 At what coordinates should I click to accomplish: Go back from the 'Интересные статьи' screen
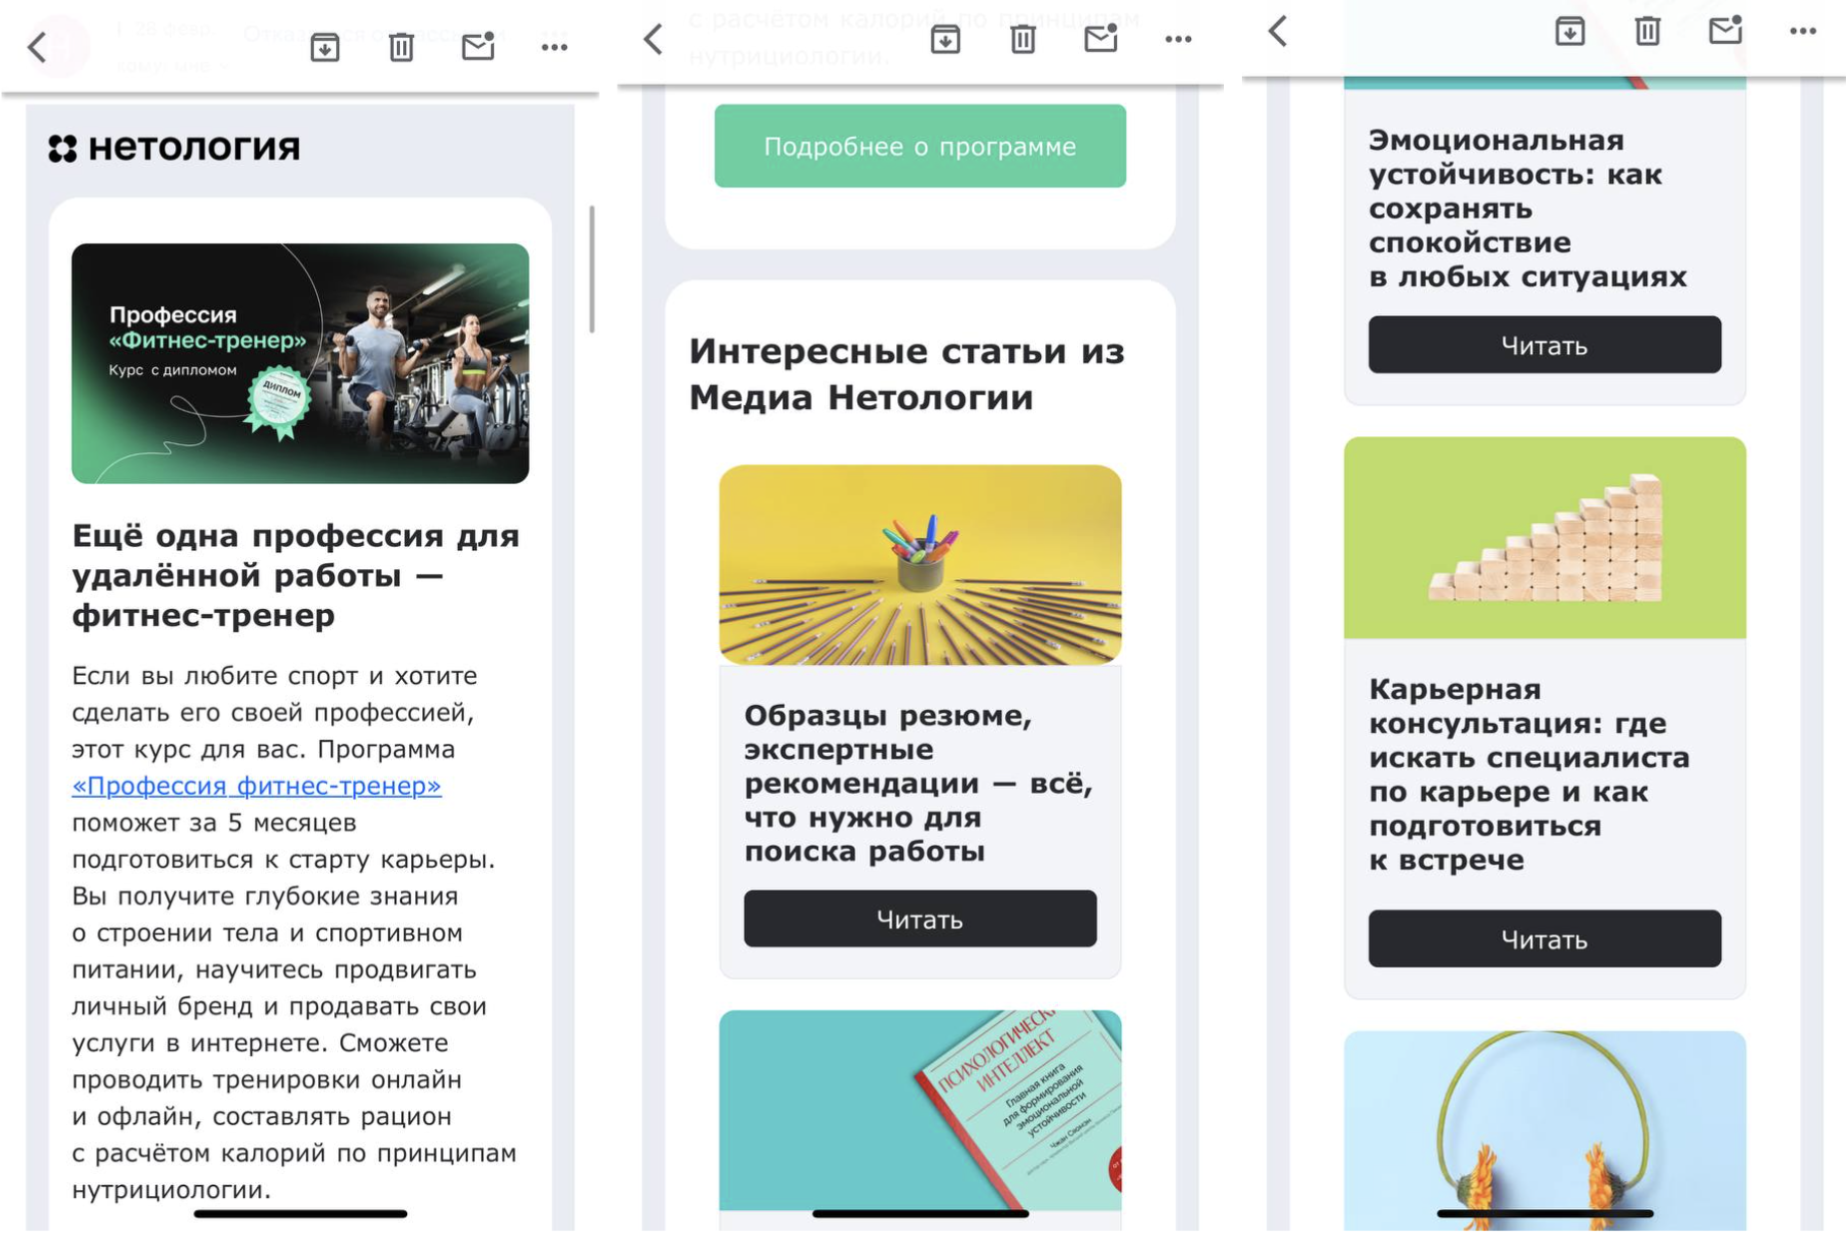(x=653, y=39)
